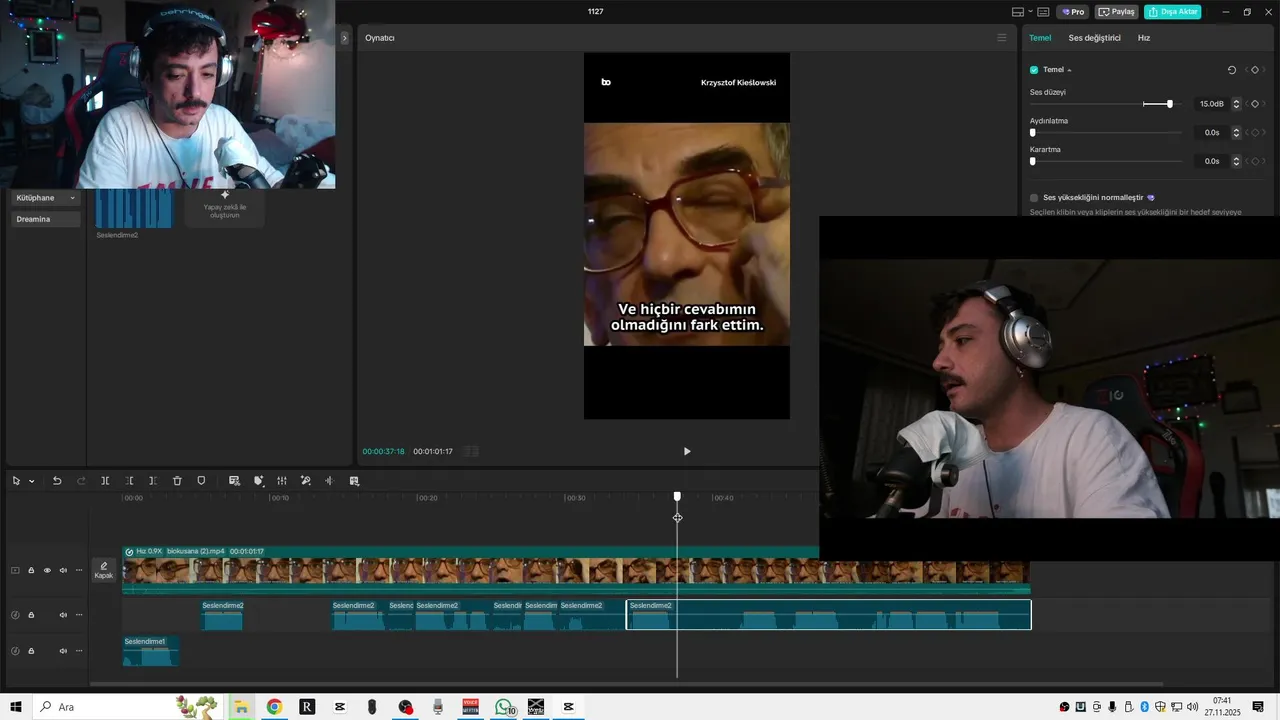Step the Aydınlatma value with the spinner
This screenshot has width=1280, height=720.
coord(1236,132)
